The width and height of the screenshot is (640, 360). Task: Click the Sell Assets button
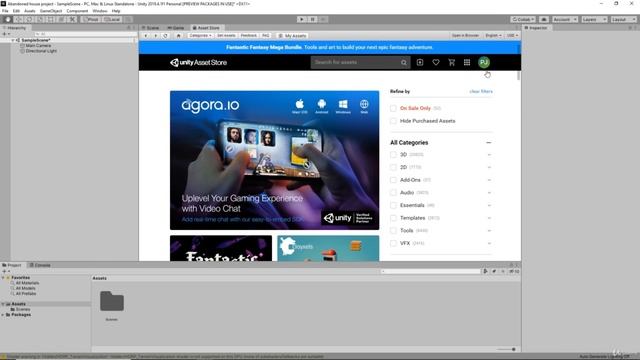pyautogui.click(x=226, y=36)
